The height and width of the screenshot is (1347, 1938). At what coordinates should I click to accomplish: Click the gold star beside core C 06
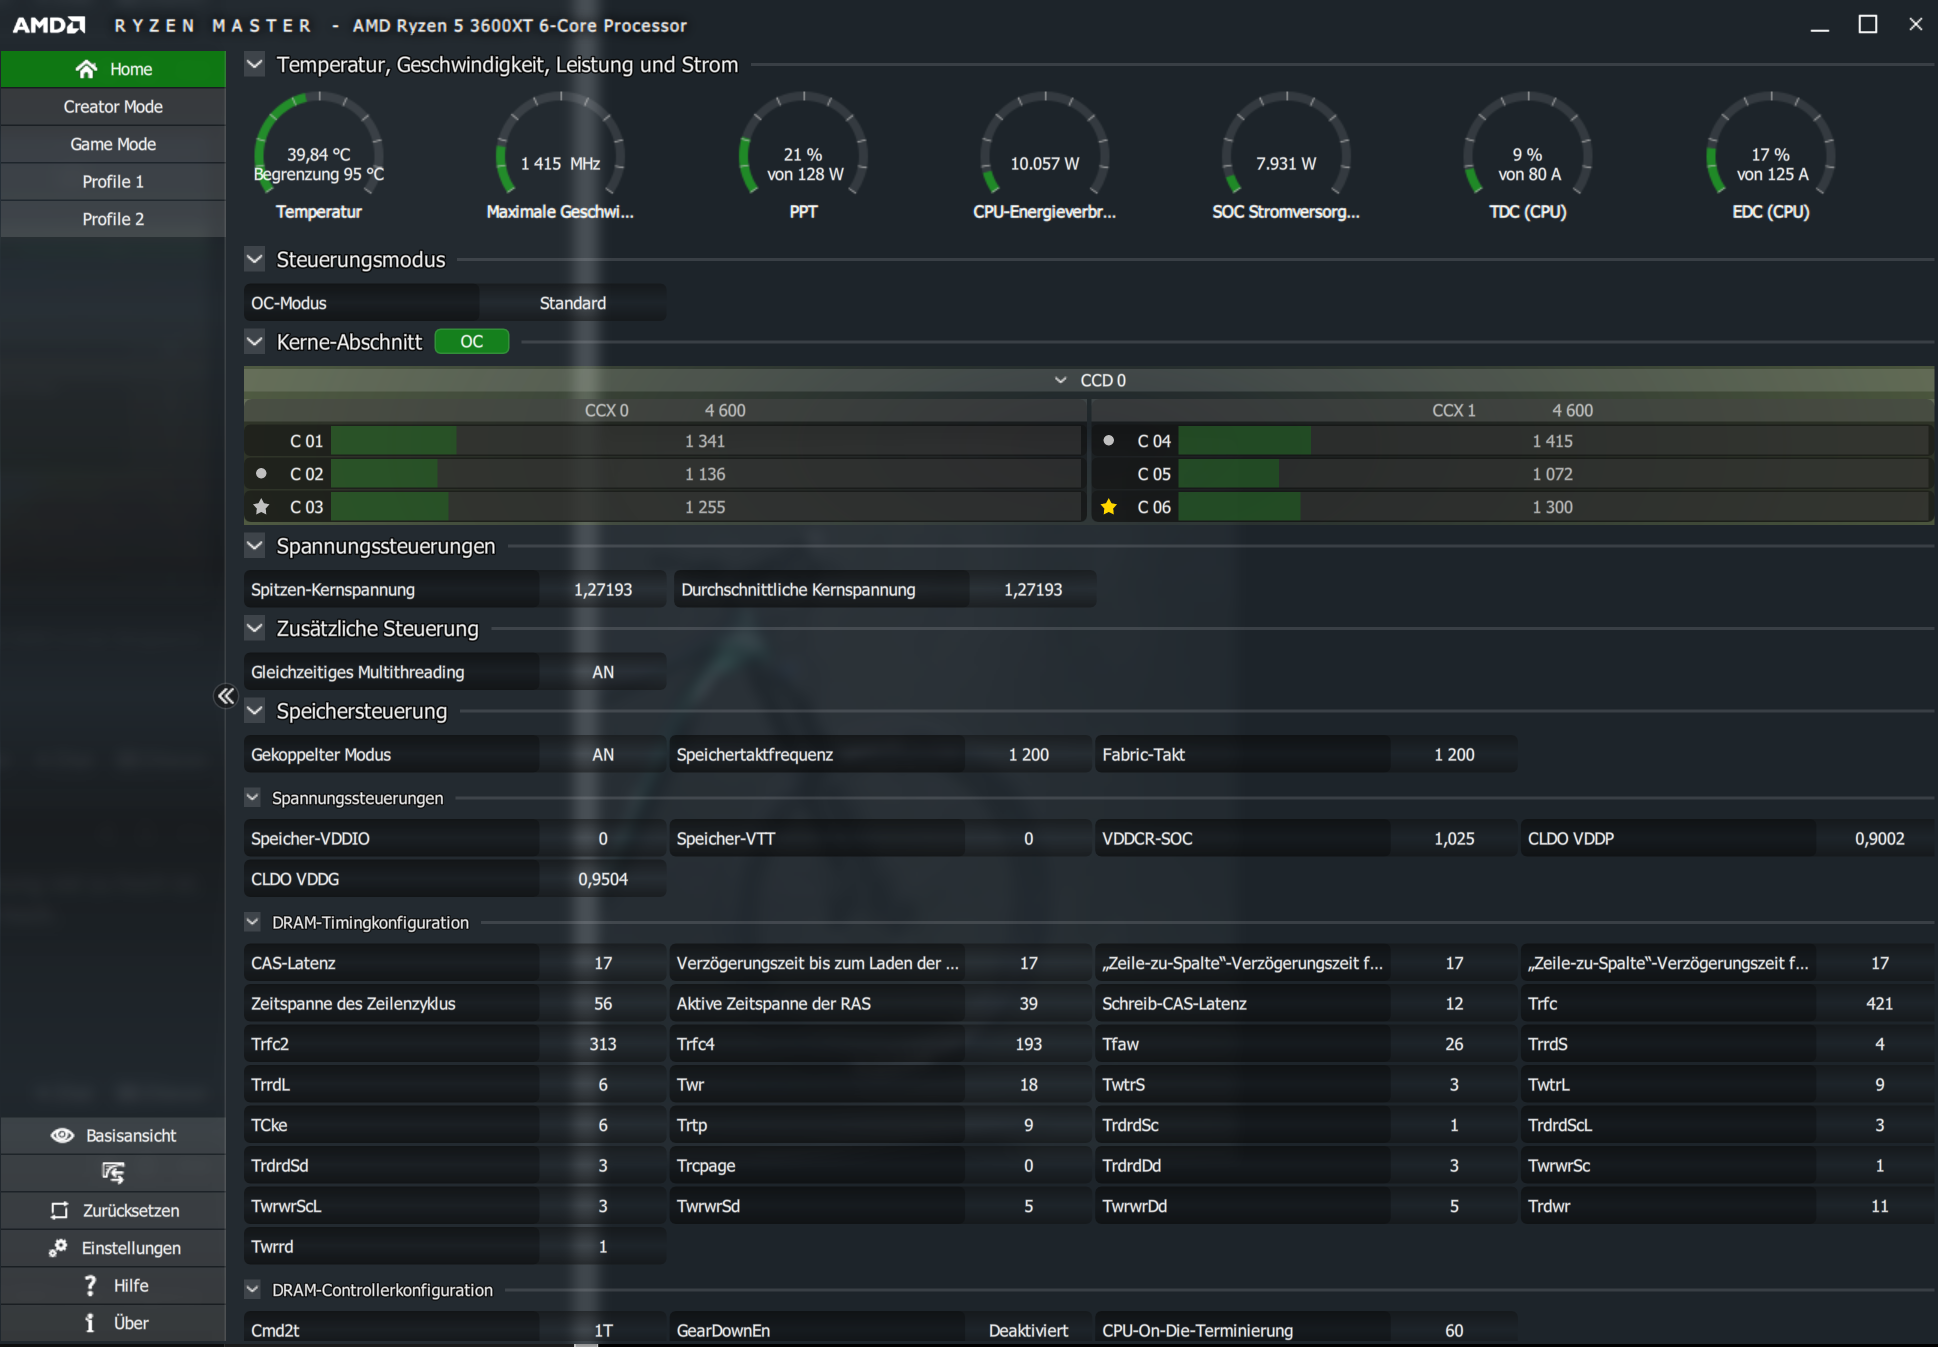coord(1108,507)
